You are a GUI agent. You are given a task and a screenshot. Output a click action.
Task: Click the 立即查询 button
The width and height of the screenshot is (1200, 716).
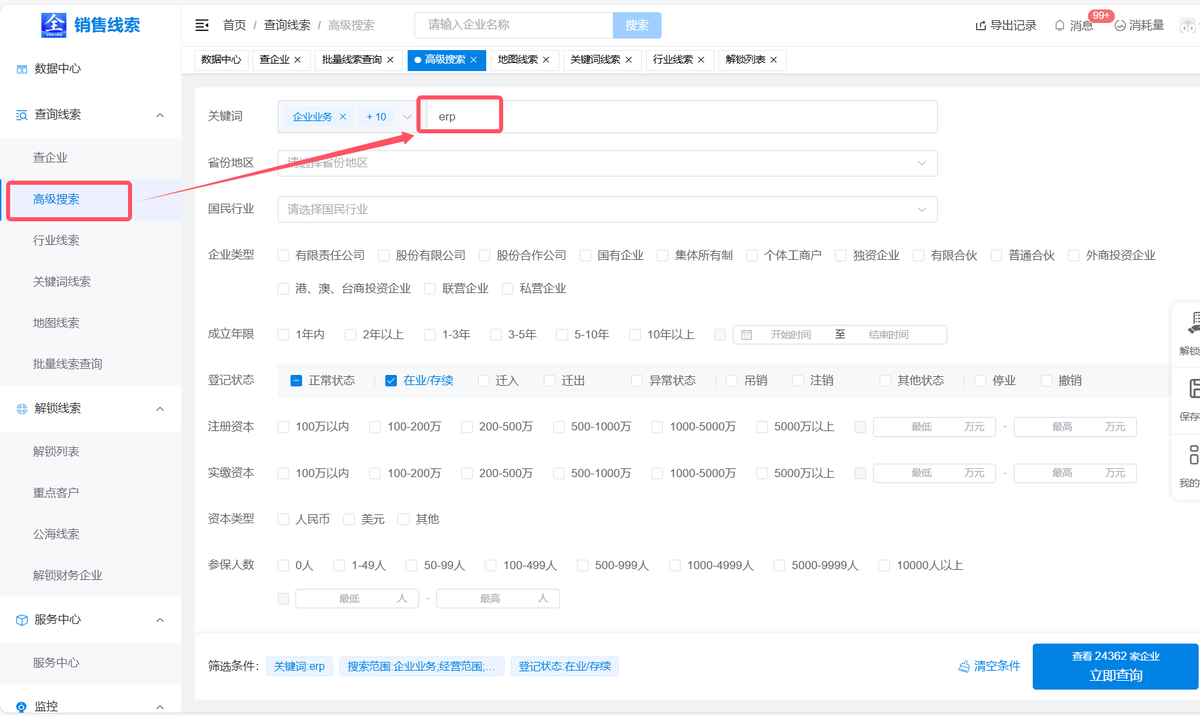1115,667
